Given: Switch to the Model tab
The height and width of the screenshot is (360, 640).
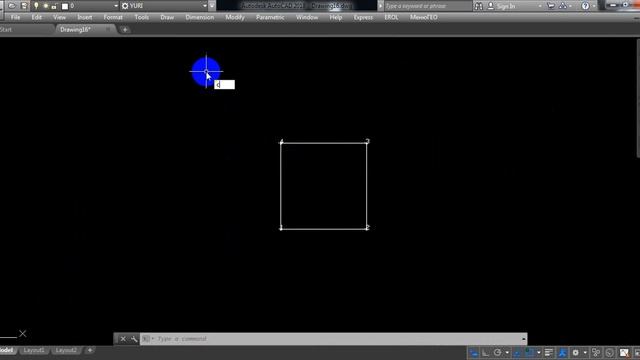Looking at the screenshot, I should coord(7,350).
